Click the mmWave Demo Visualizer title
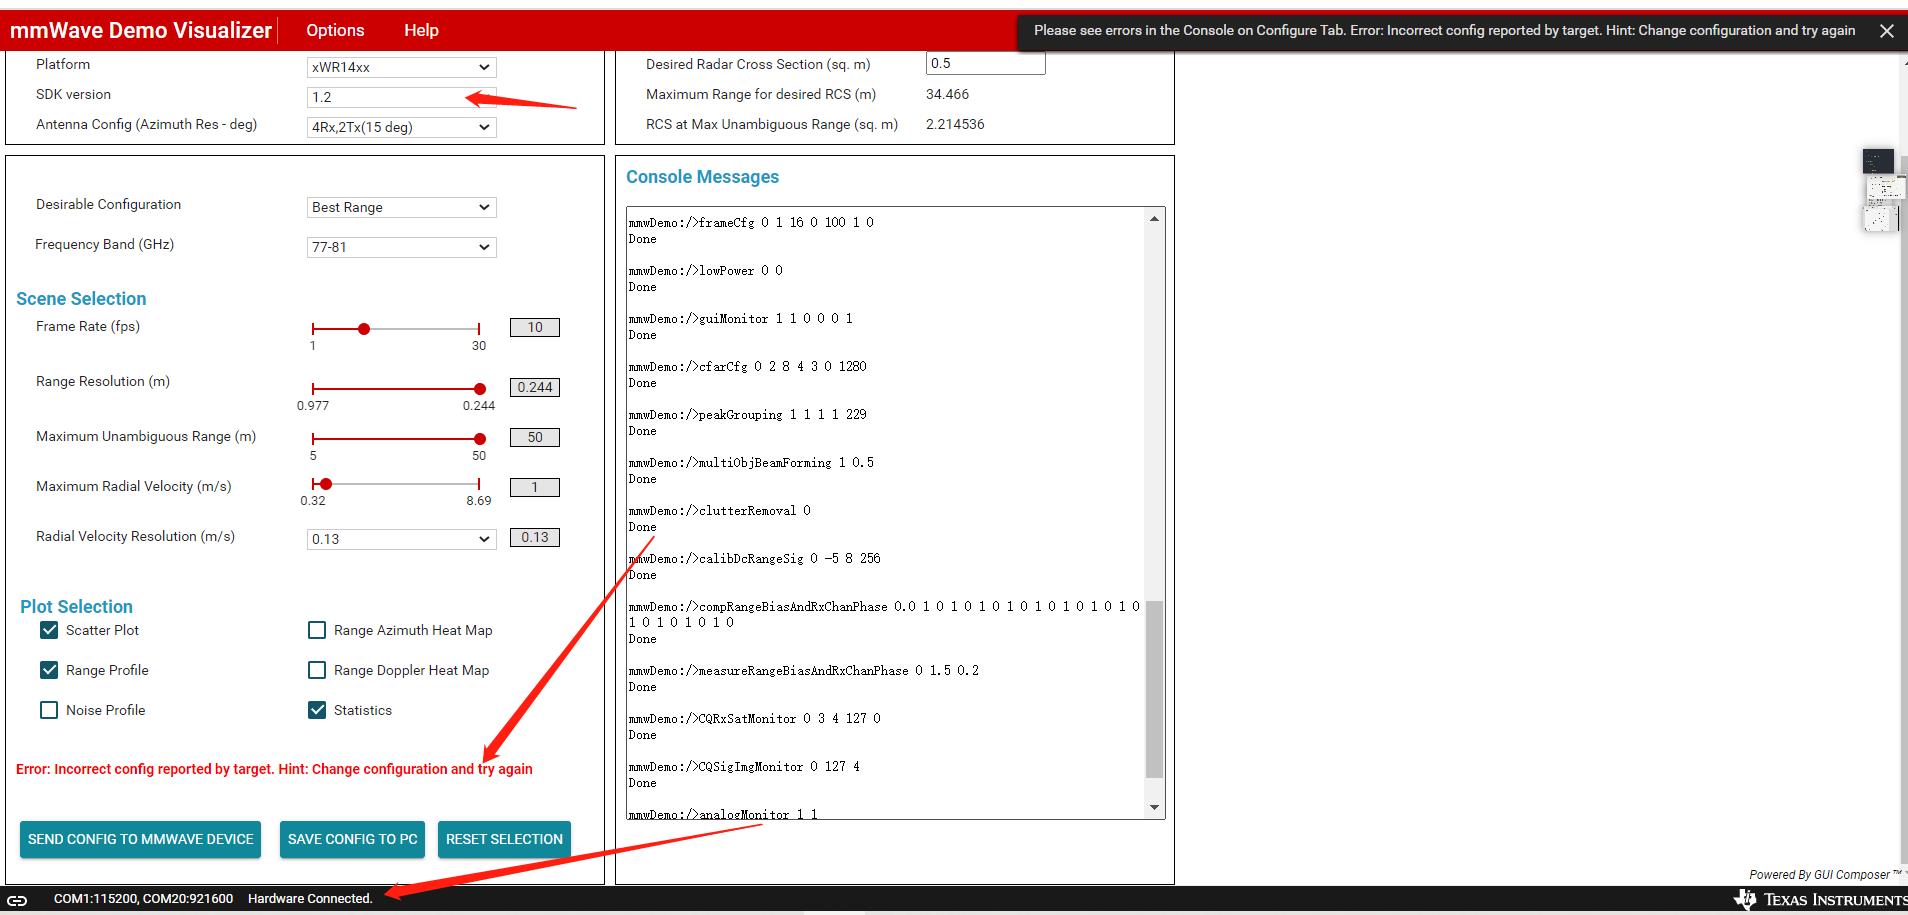 tap(141, 30)
